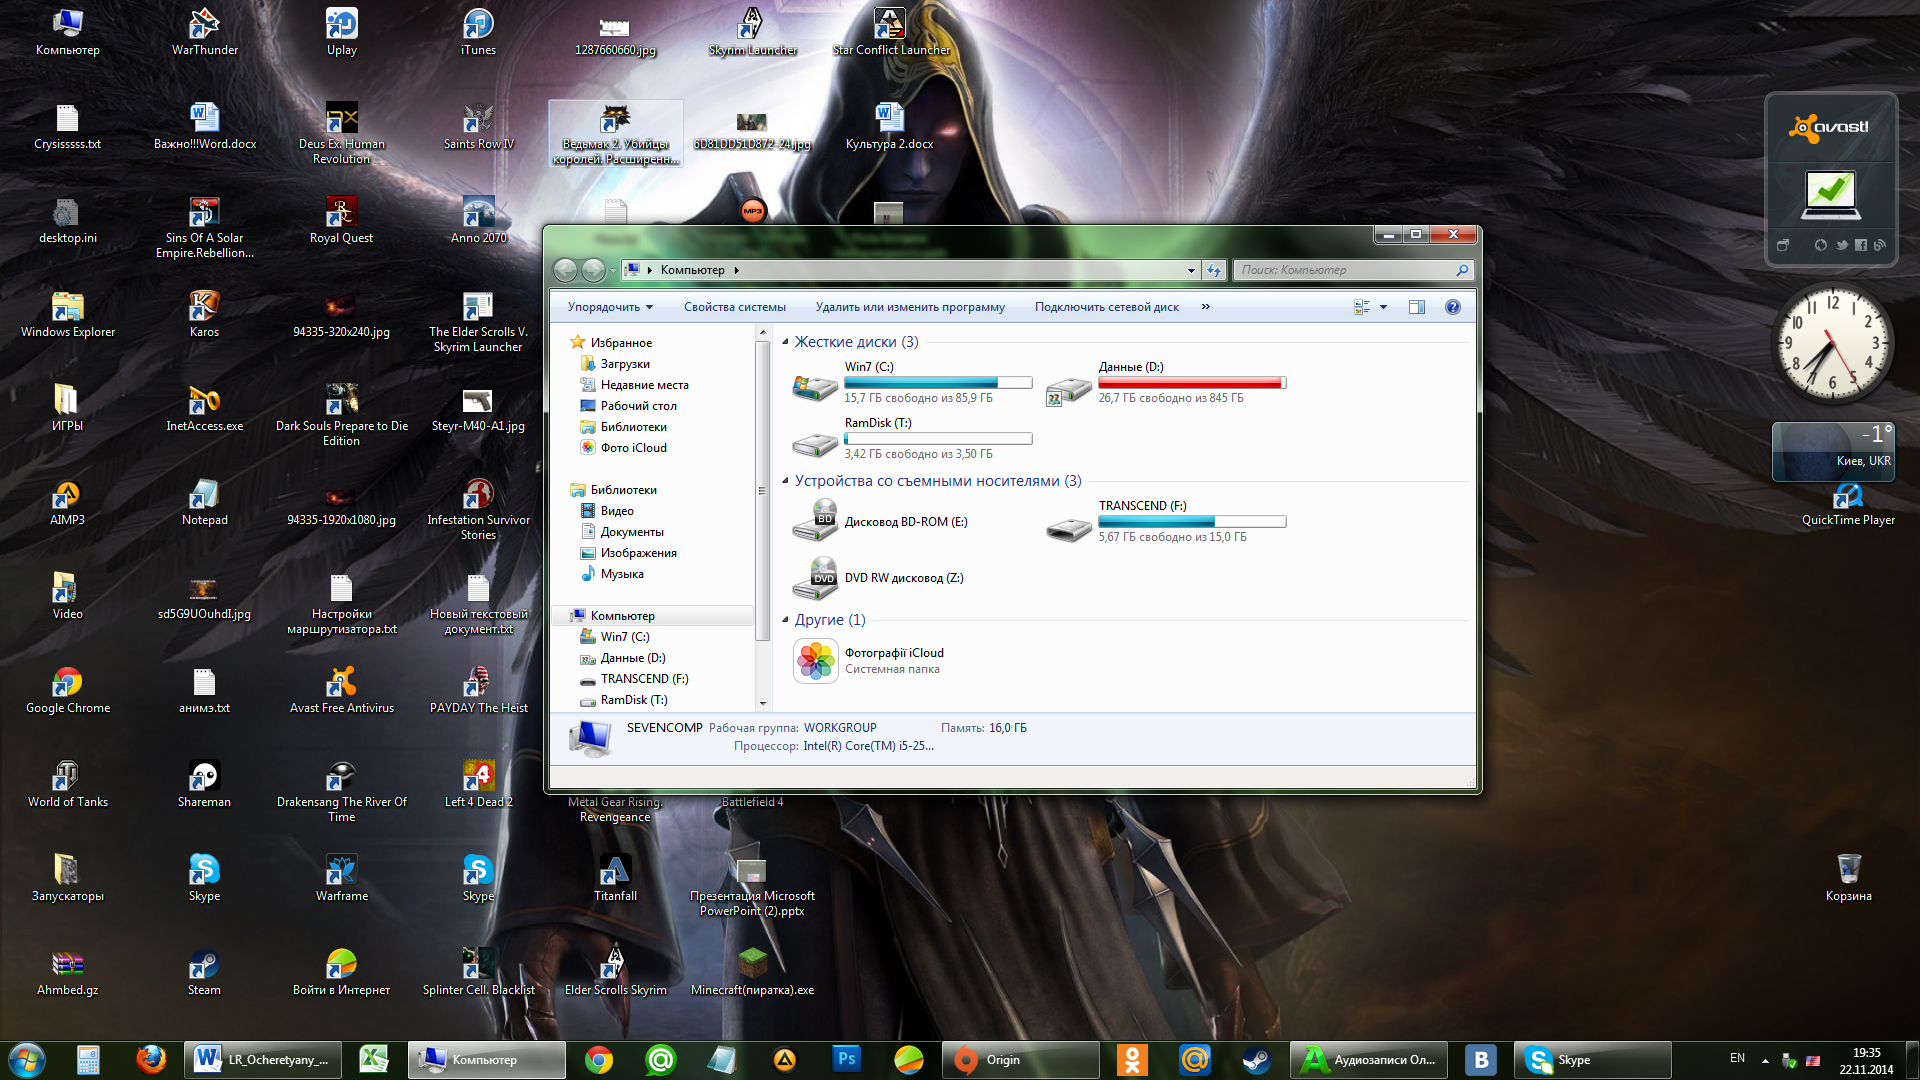Open the Recycle Bin (Корзина)
This screenshot has height=1080, width=1920.
1848,877
